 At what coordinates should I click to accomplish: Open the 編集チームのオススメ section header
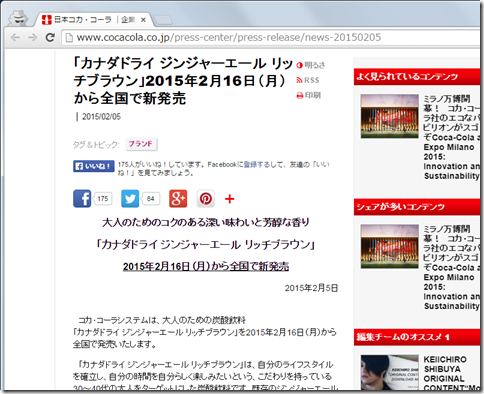click(x=417, y=337)
